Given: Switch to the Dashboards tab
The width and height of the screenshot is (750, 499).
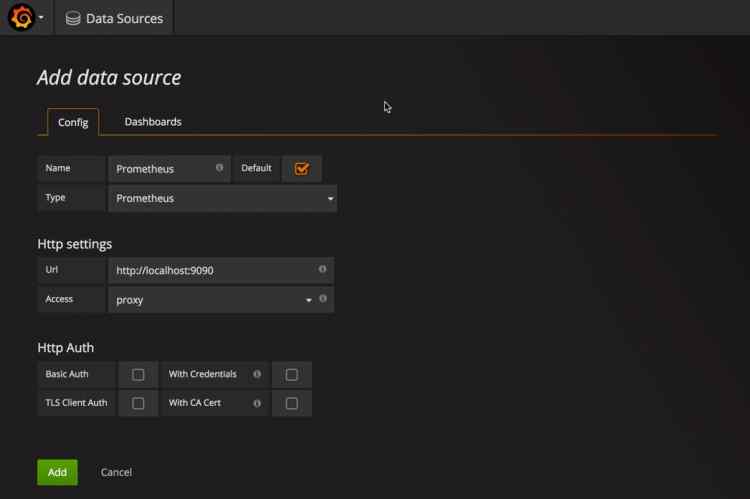Looking at the screenshot, I should point(153,122).
